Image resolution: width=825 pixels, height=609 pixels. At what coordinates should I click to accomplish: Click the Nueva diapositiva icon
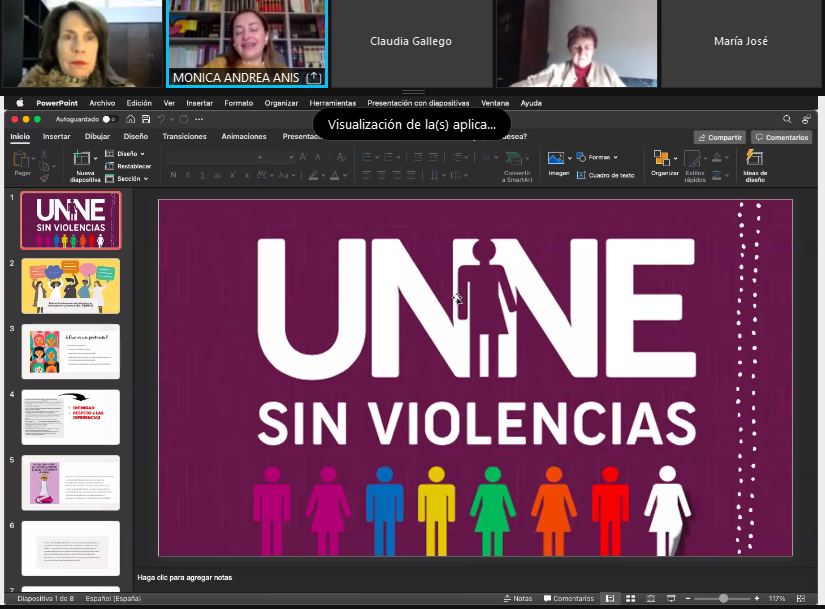click(x=82, y=157)
